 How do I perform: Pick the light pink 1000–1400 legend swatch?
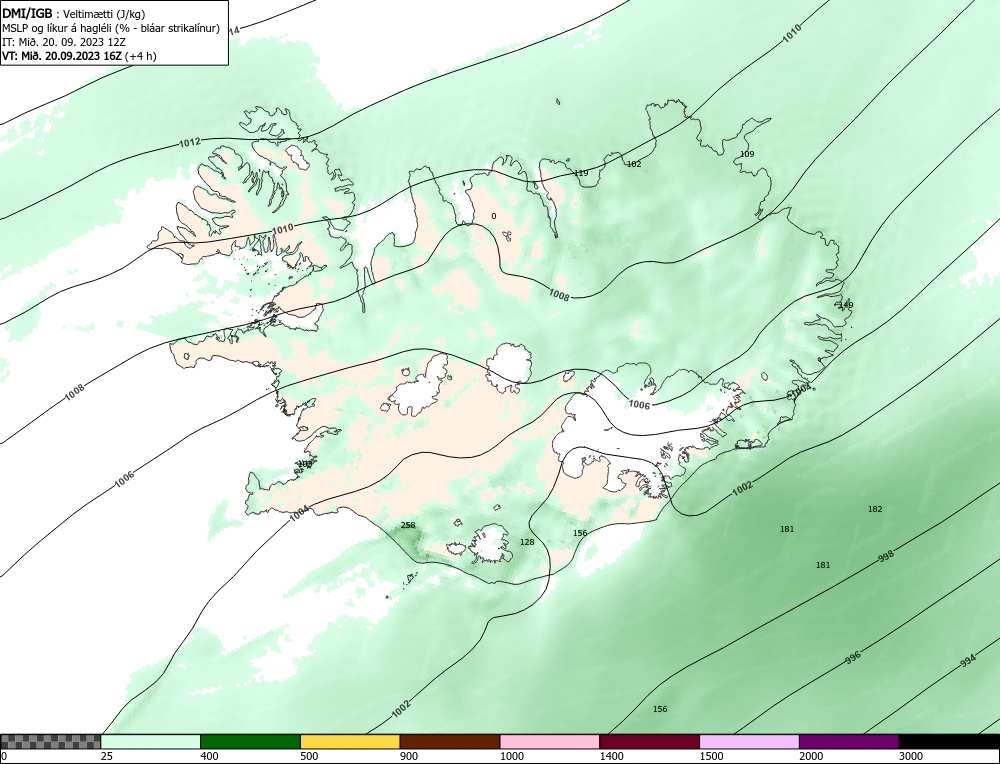(550, 741)
